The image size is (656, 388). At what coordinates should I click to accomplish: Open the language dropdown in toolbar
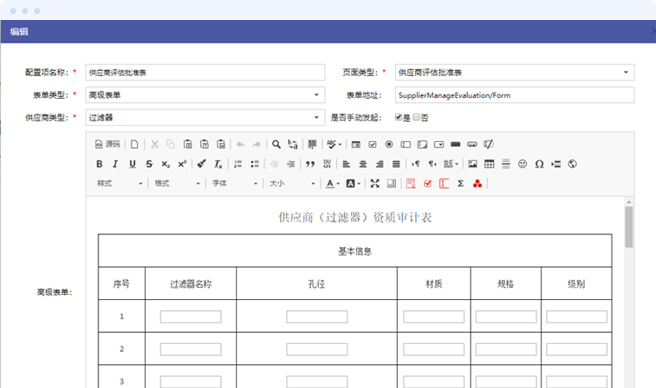click(451, 164)
